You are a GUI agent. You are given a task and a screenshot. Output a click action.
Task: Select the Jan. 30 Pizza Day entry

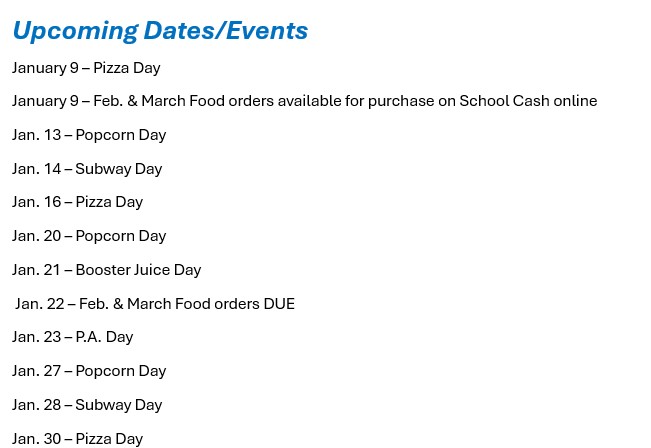(77, 438)
